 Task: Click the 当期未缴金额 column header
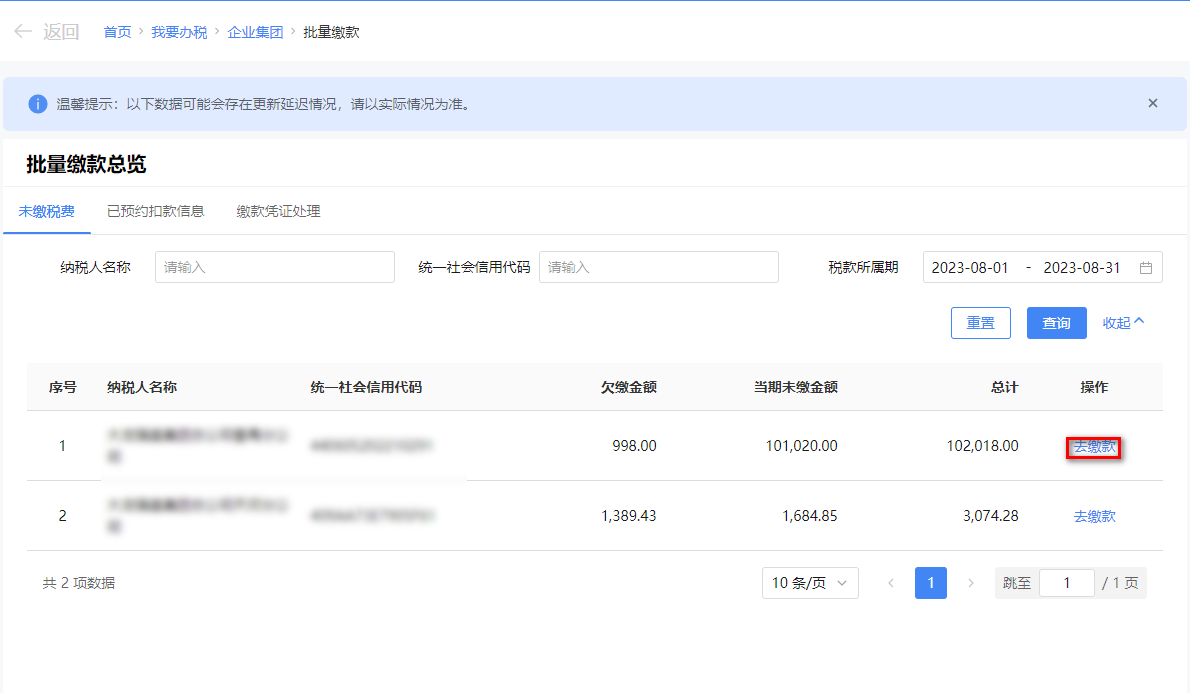pos(795,387)
